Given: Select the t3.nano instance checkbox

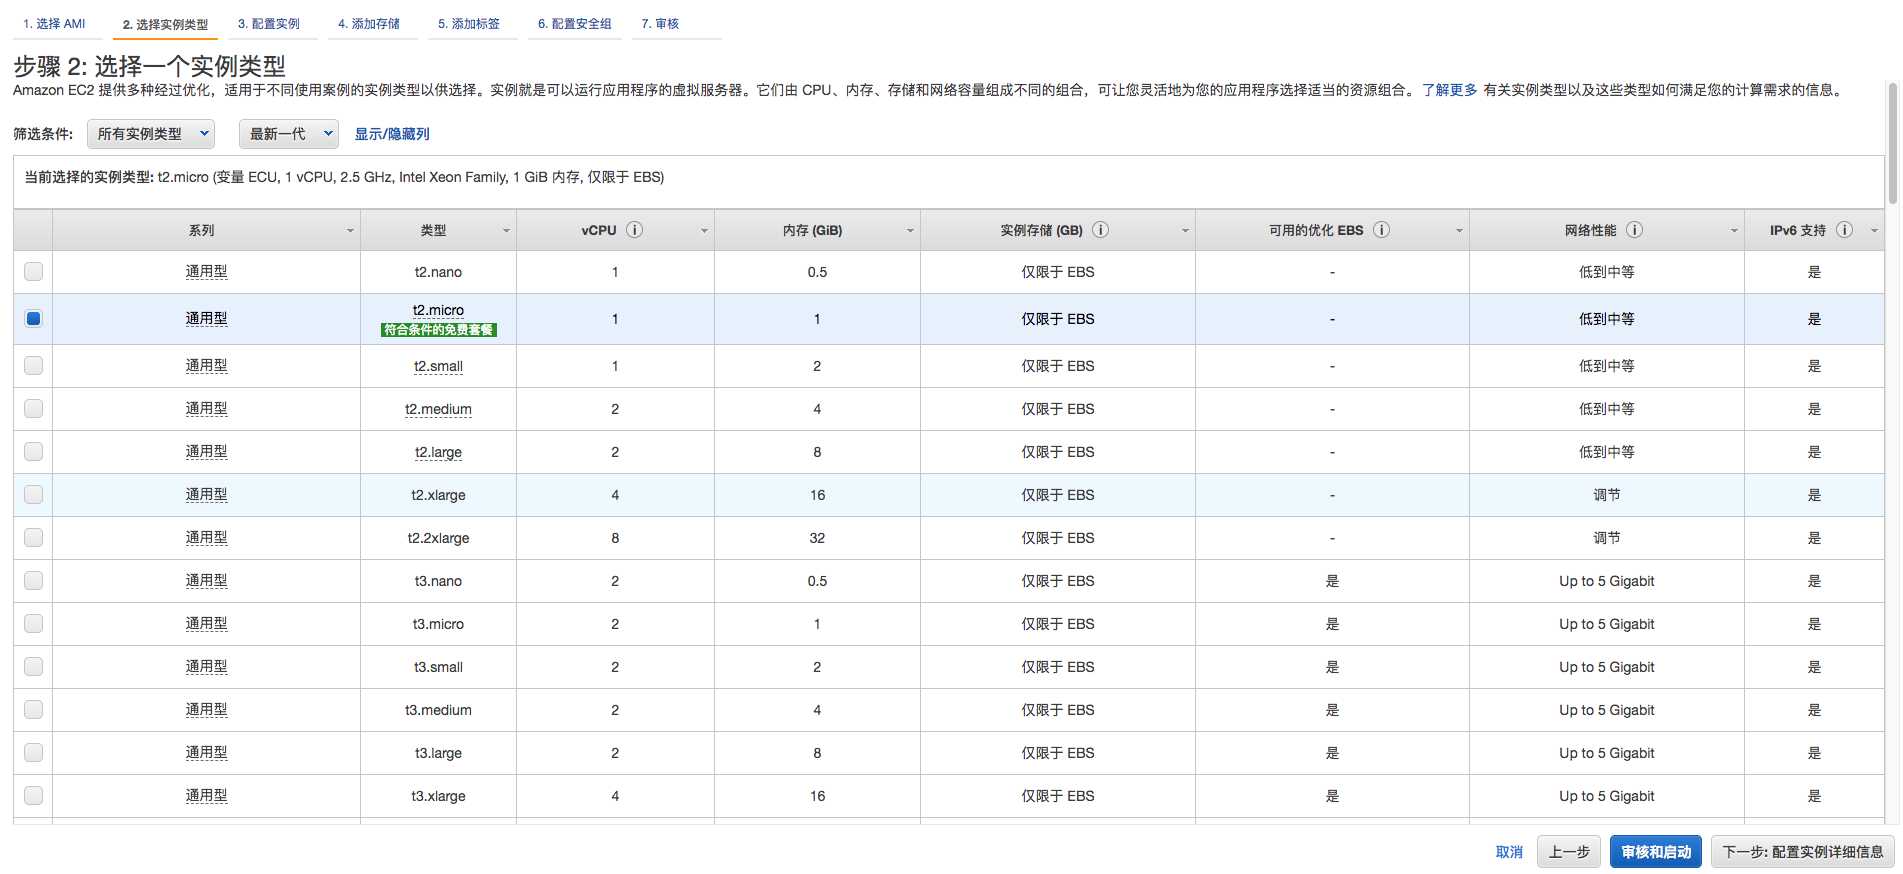Looking at the screenshot, I should pyautogui.click(x=33, y=580).
